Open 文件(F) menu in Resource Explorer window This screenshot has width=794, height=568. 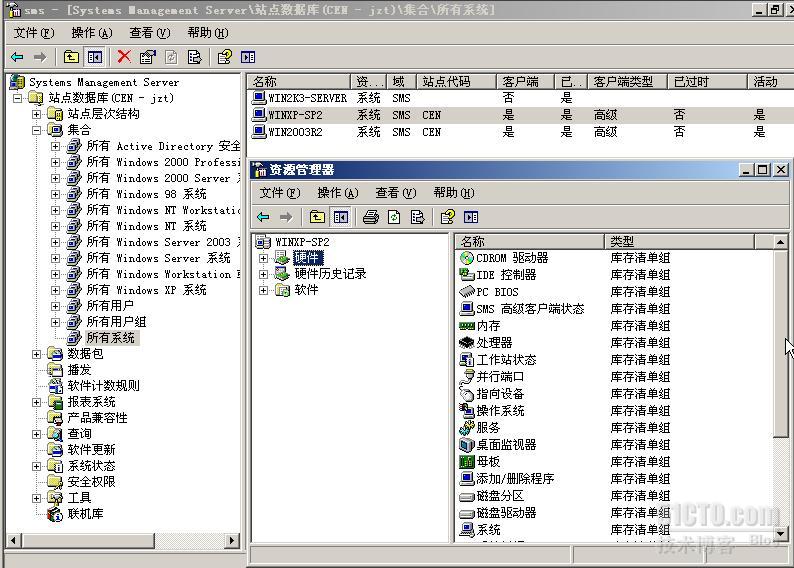280,193
